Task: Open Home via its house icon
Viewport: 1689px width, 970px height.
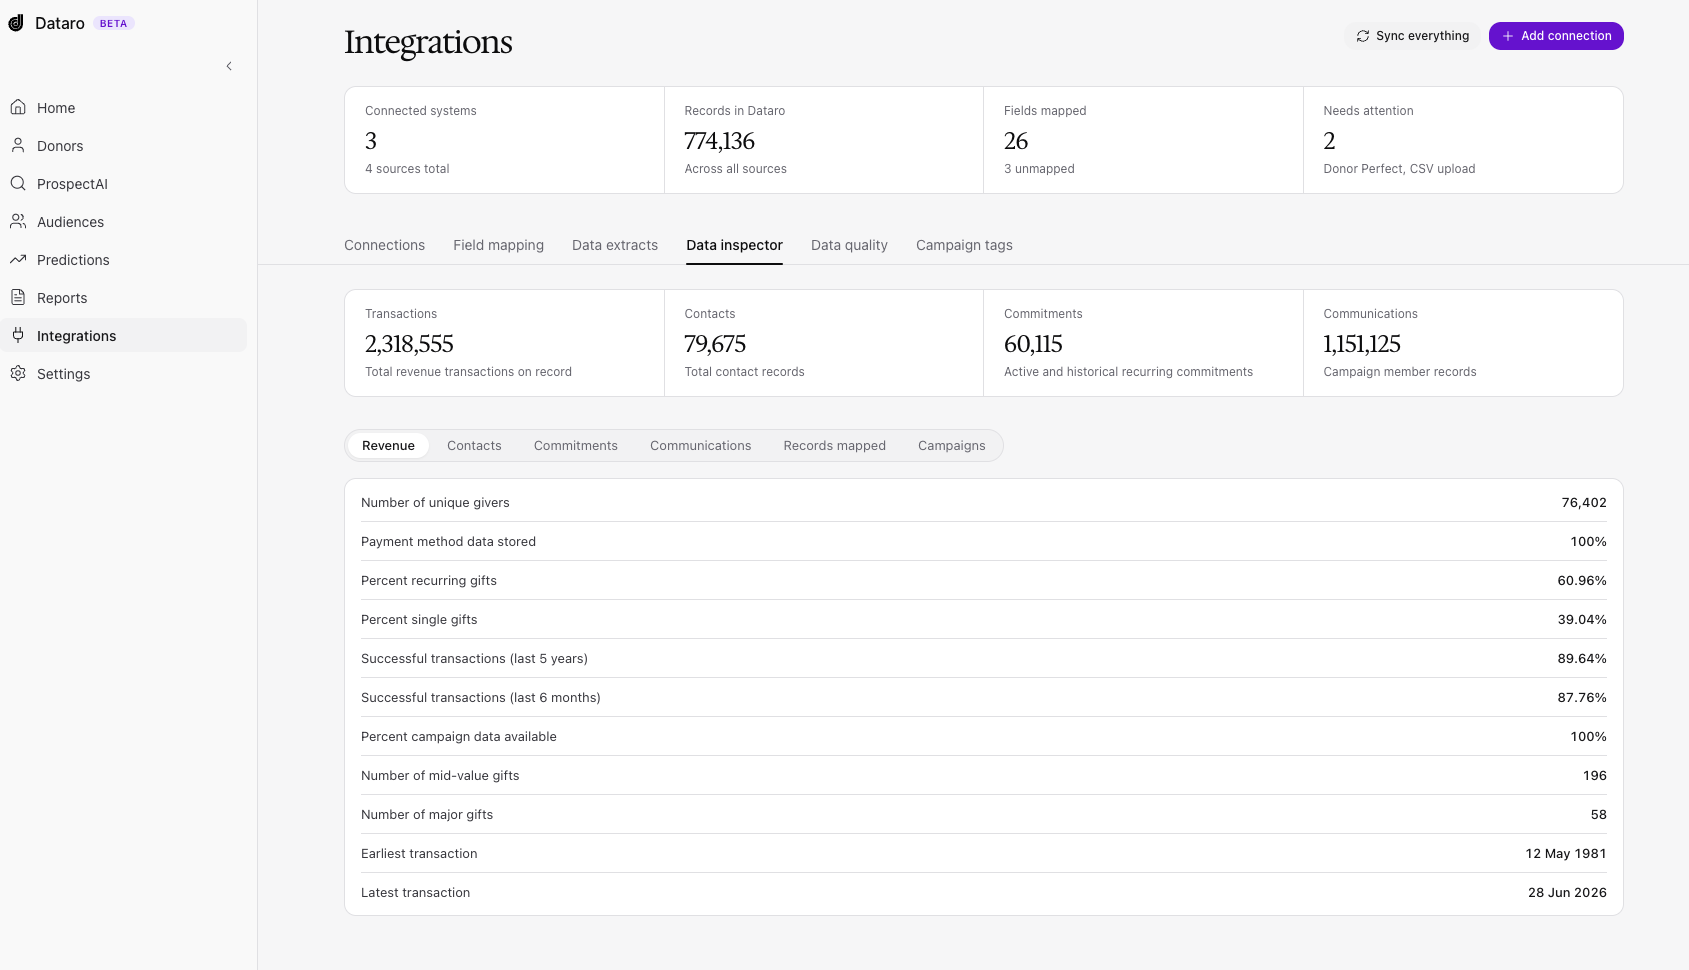Action: point(18,107)
